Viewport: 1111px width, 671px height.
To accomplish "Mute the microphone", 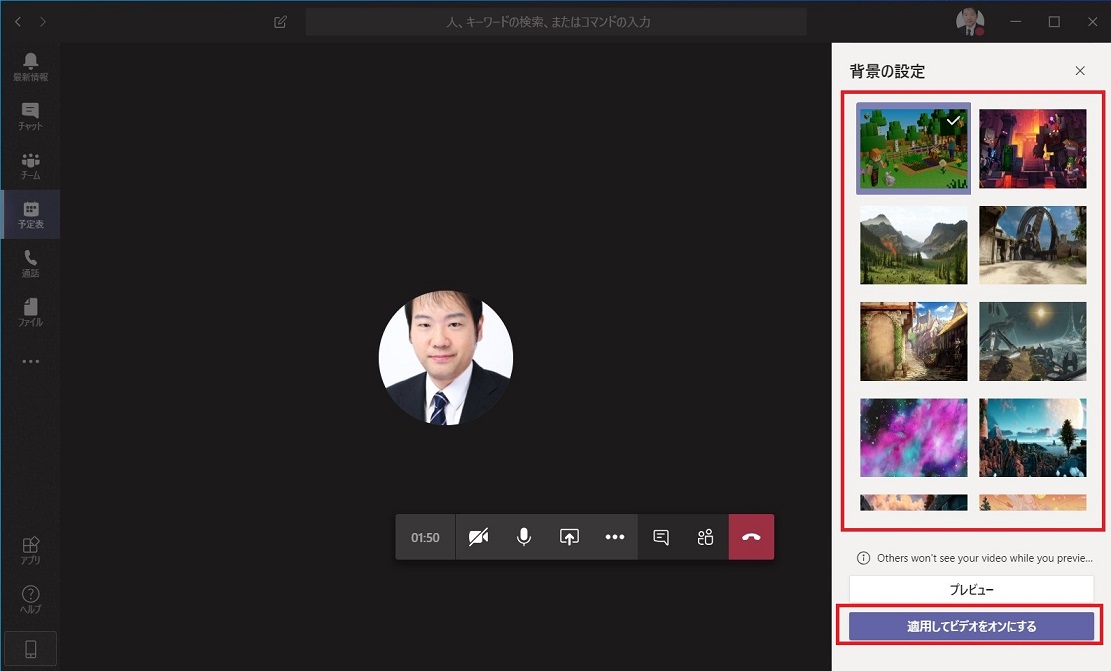I will [523, 536].
